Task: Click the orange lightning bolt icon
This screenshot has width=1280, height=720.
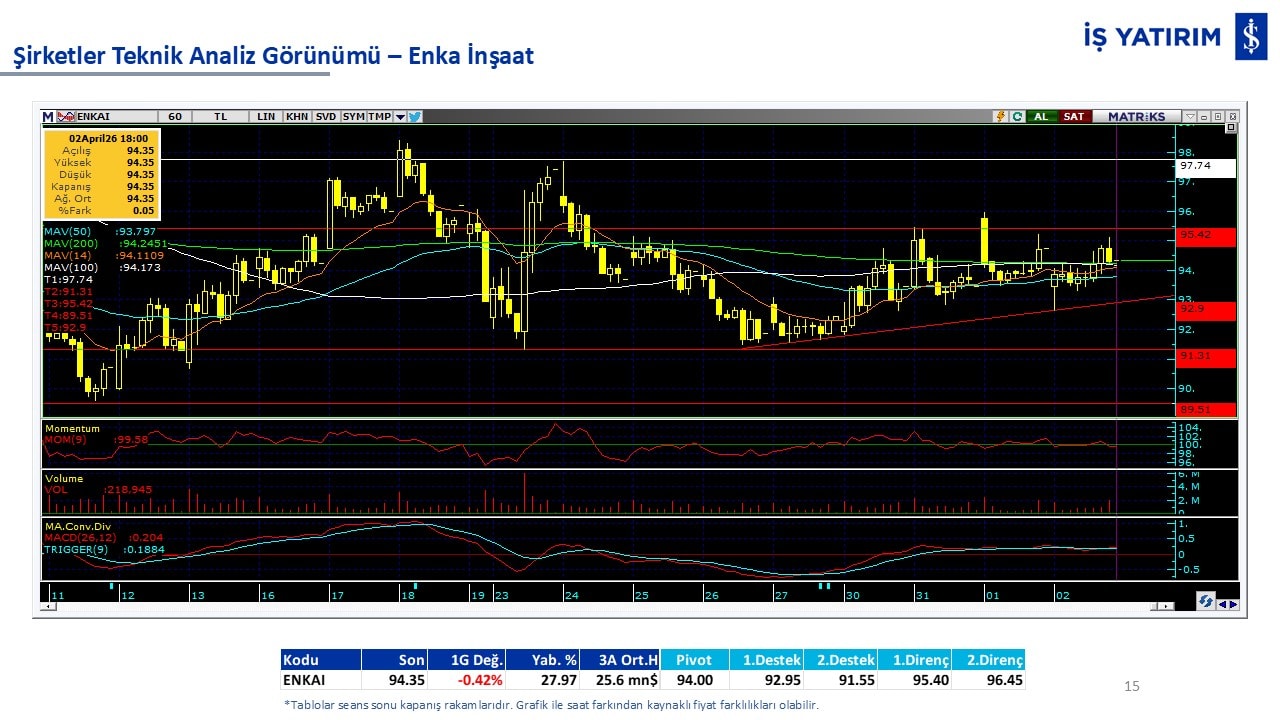Action: tap(999, 116)
